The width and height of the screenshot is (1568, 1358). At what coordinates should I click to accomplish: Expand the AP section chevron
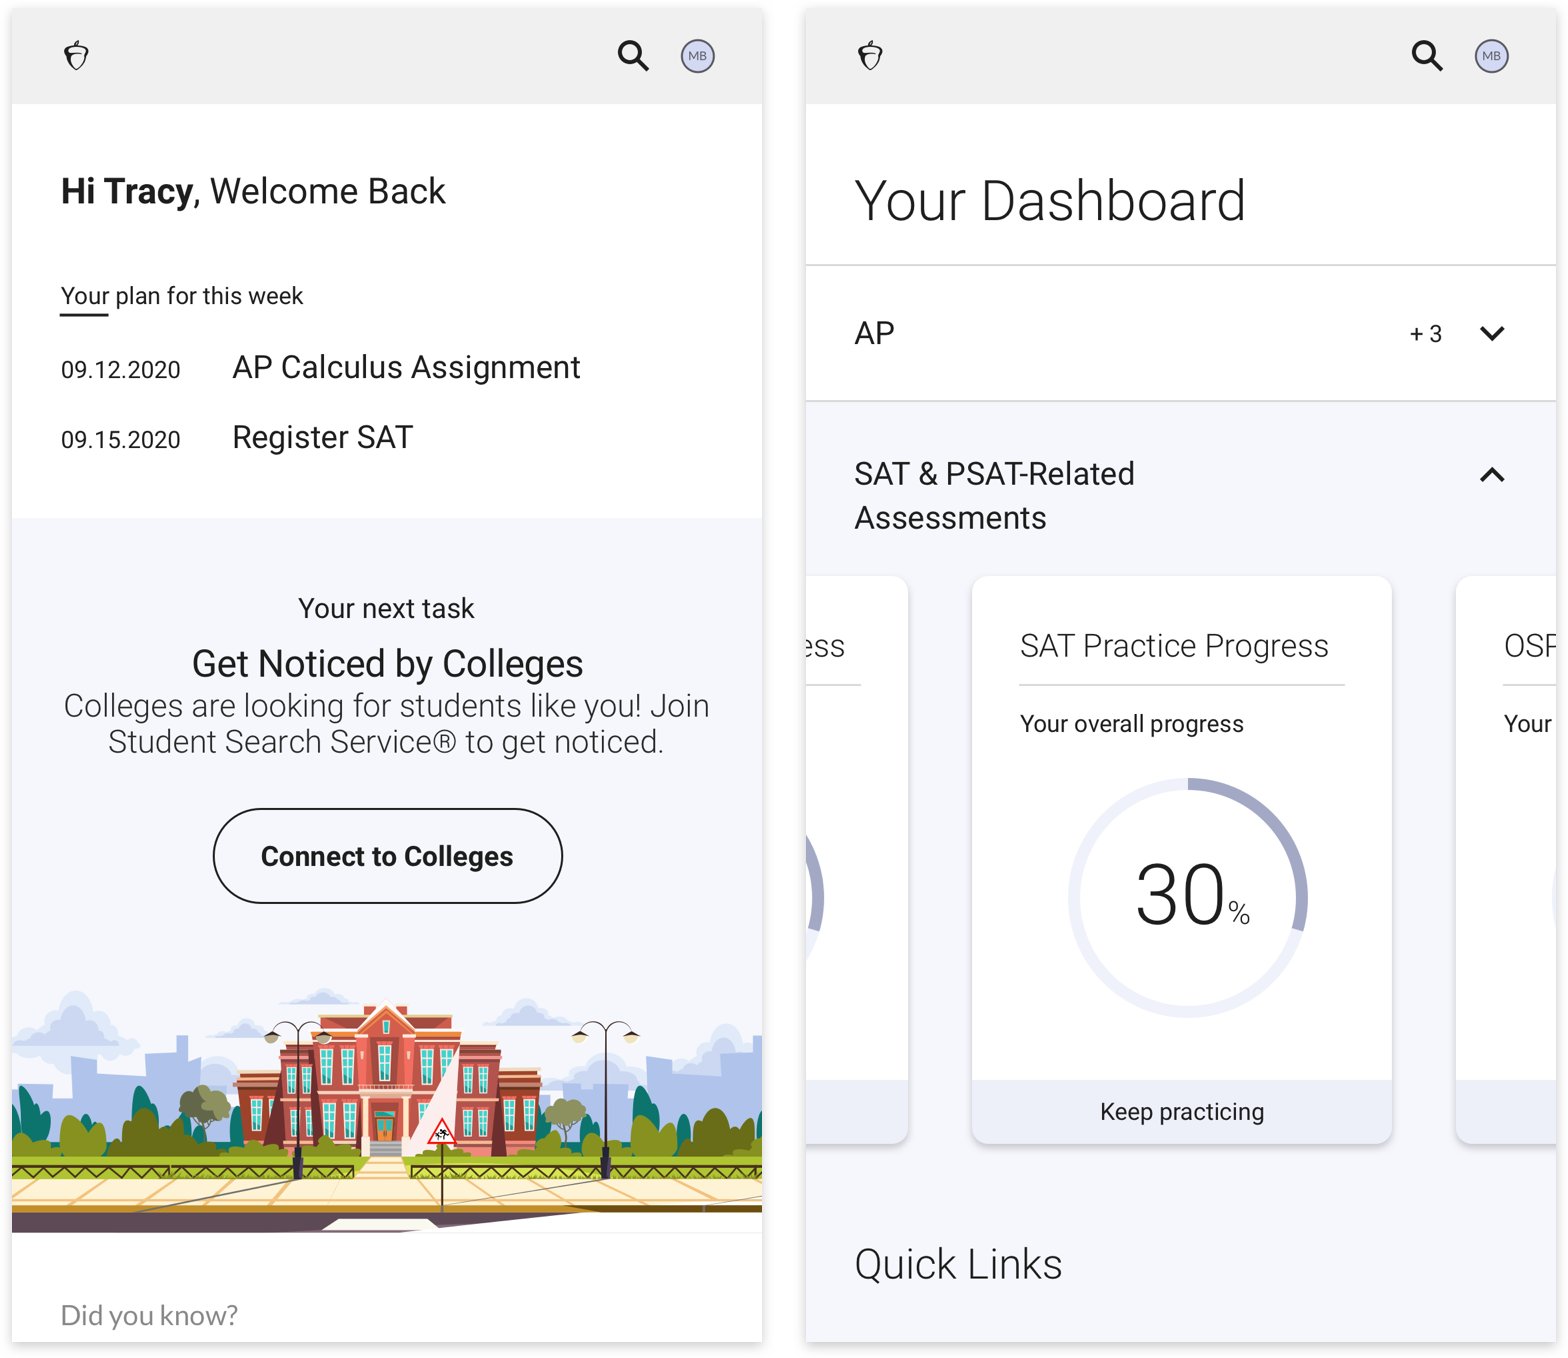(x=1492, y=334)
